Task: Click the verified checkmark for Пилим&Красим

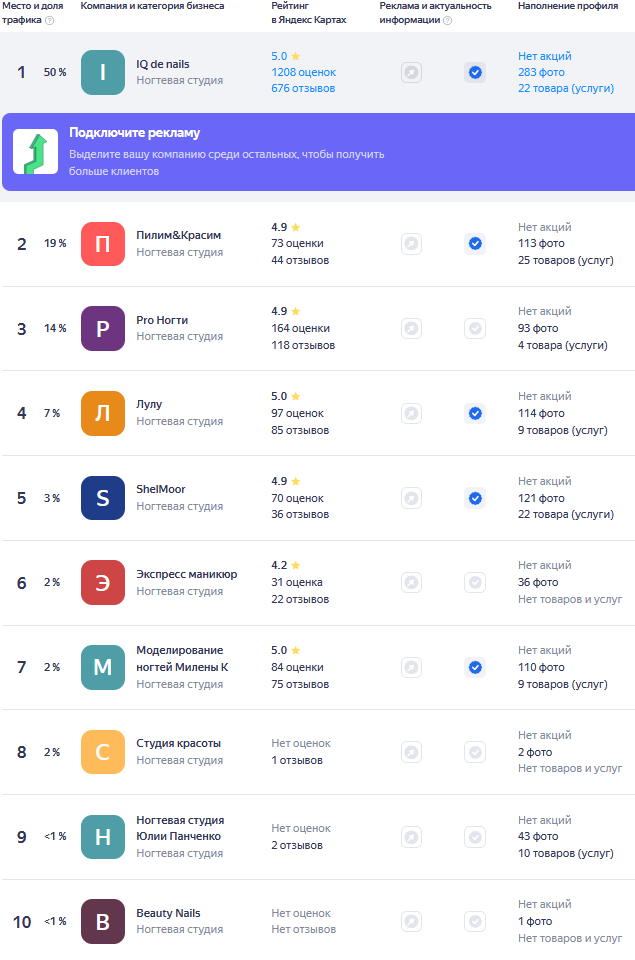Action: [475, 244]
